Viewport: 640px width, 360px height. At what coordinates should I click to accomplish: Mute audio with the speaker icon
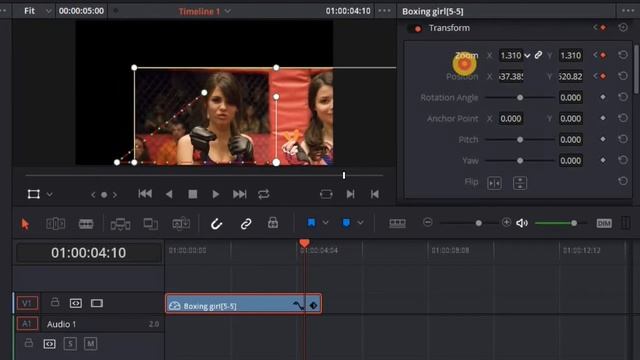click(x=522, y=223)
